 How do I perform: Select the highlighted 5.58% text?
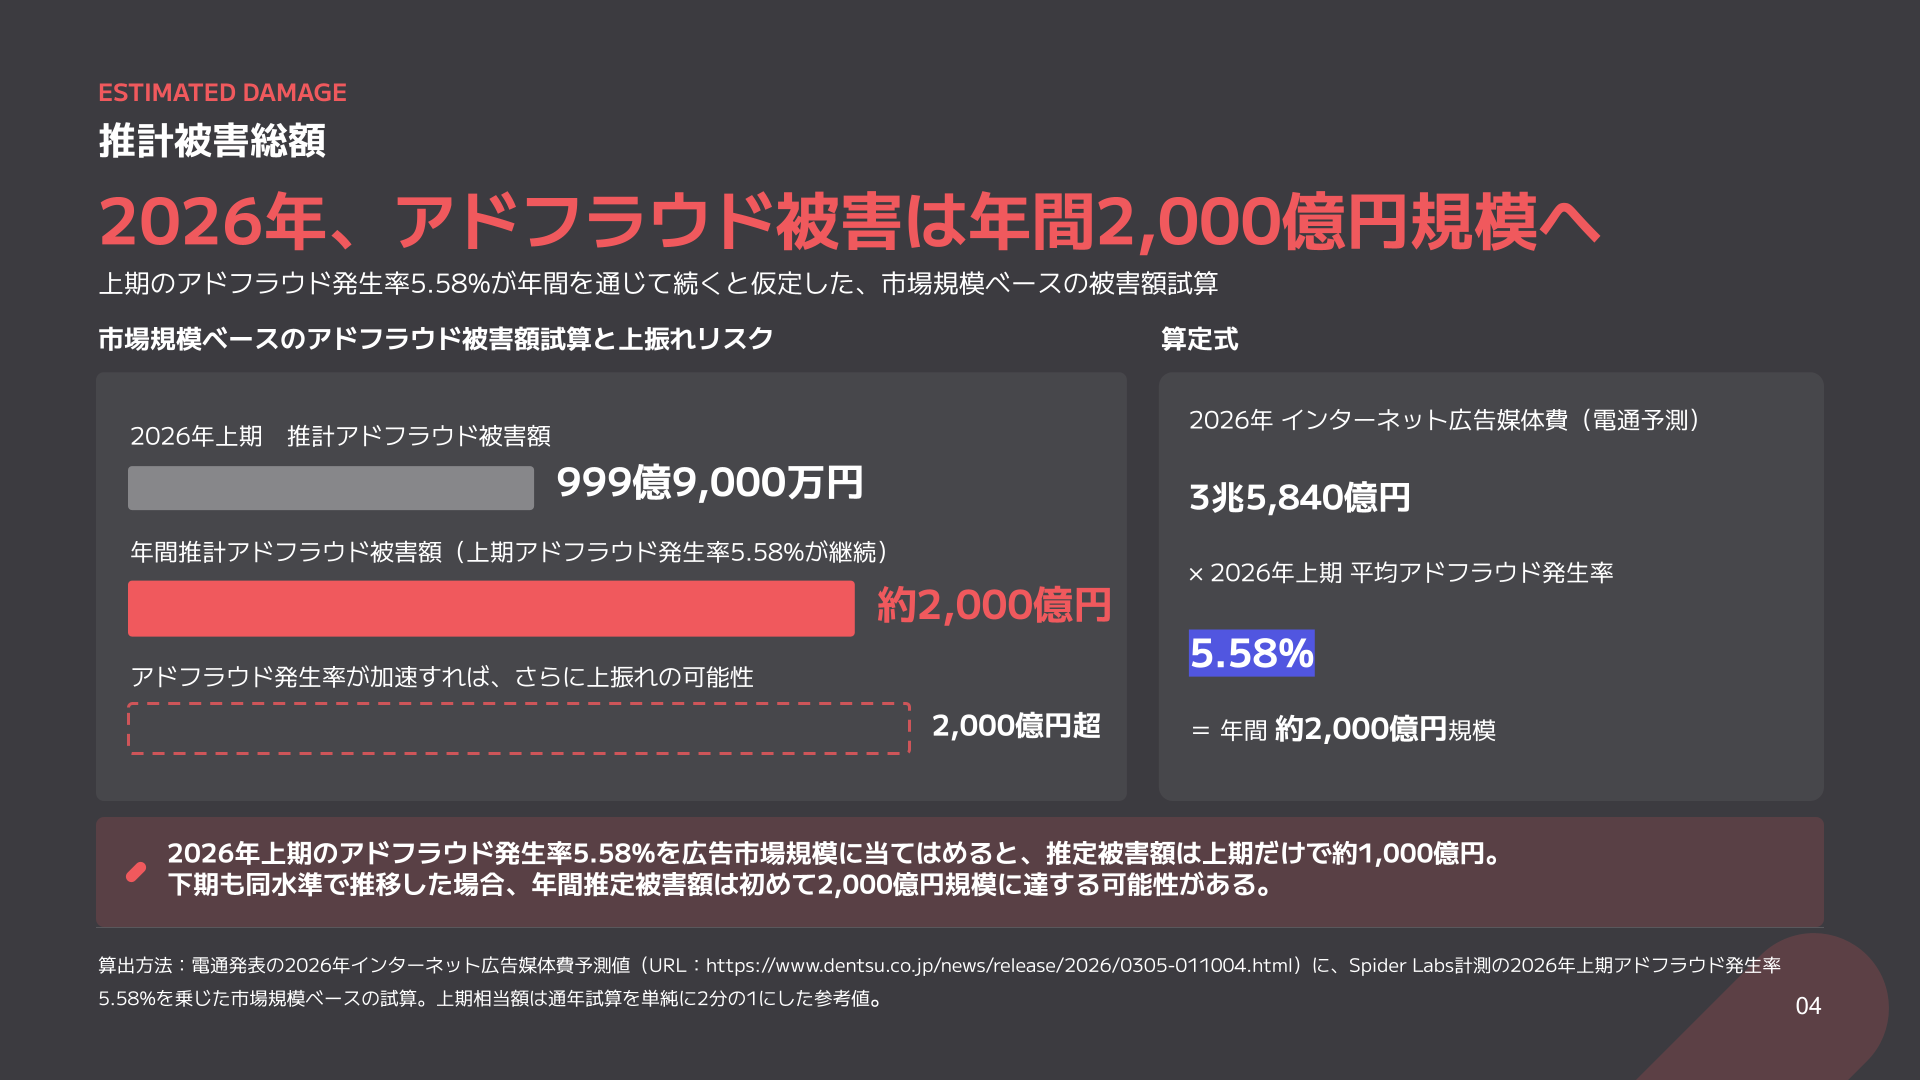tap(1251, 653)
